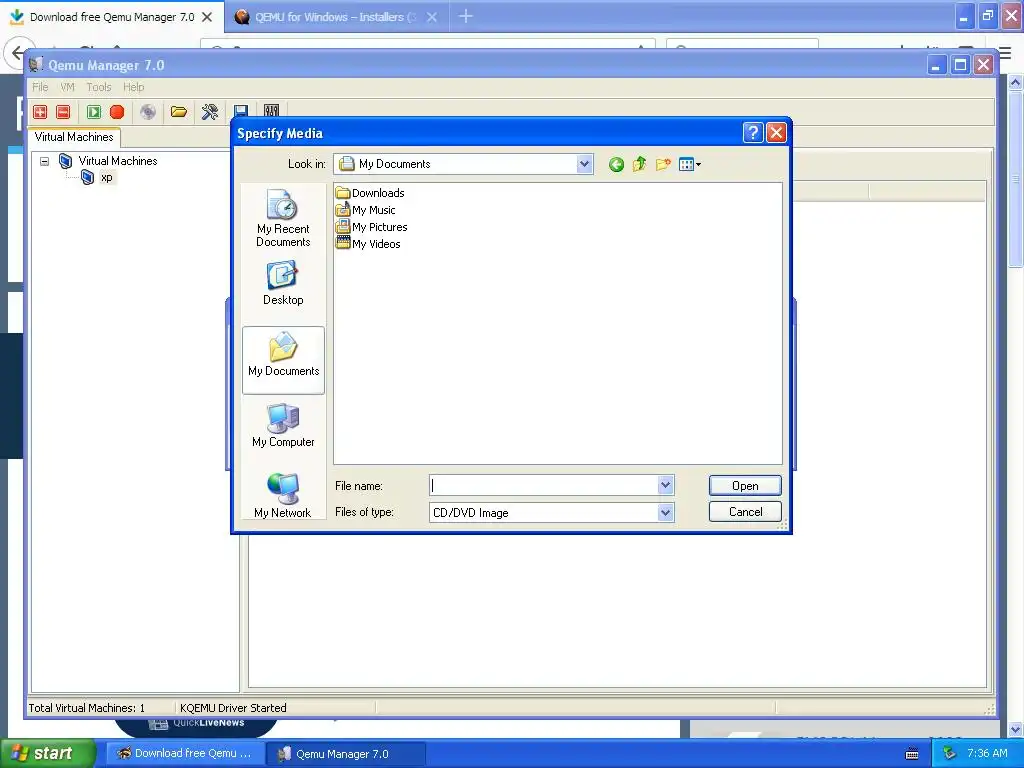Open the VM menu
1024x768 pixels.
tap(67, 87)
